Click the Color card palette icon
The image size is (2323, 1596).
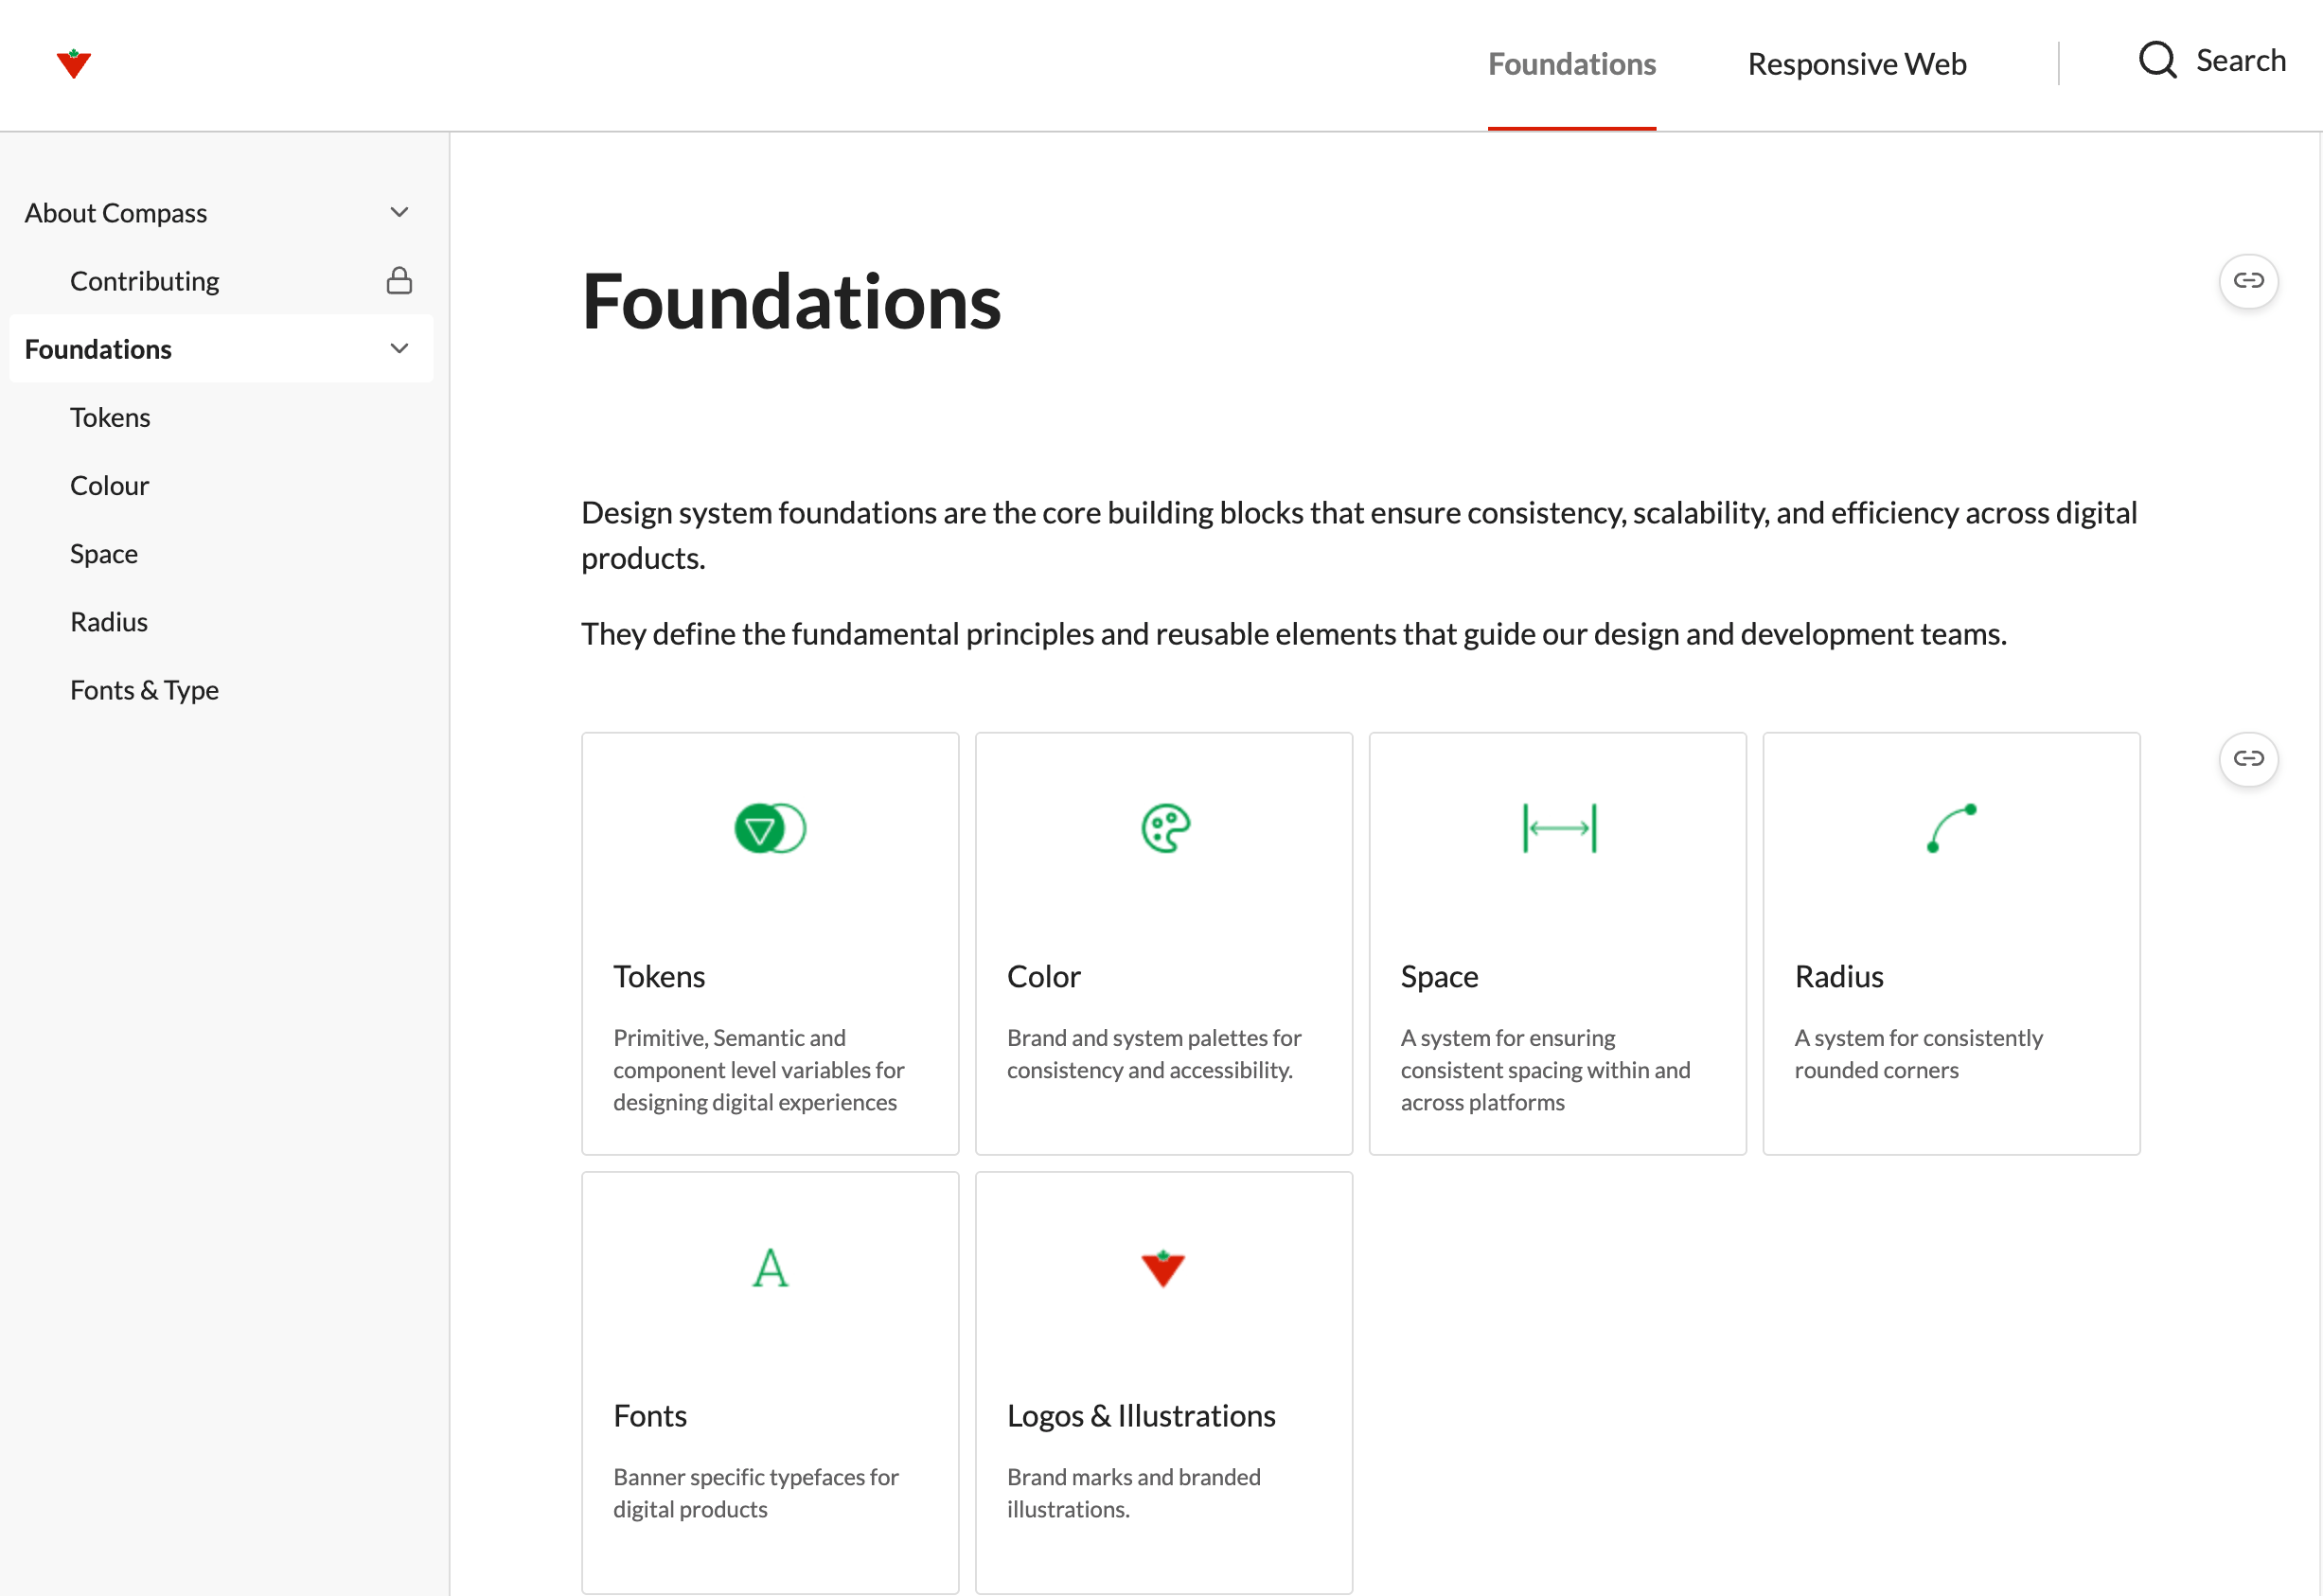[1165, 828]
